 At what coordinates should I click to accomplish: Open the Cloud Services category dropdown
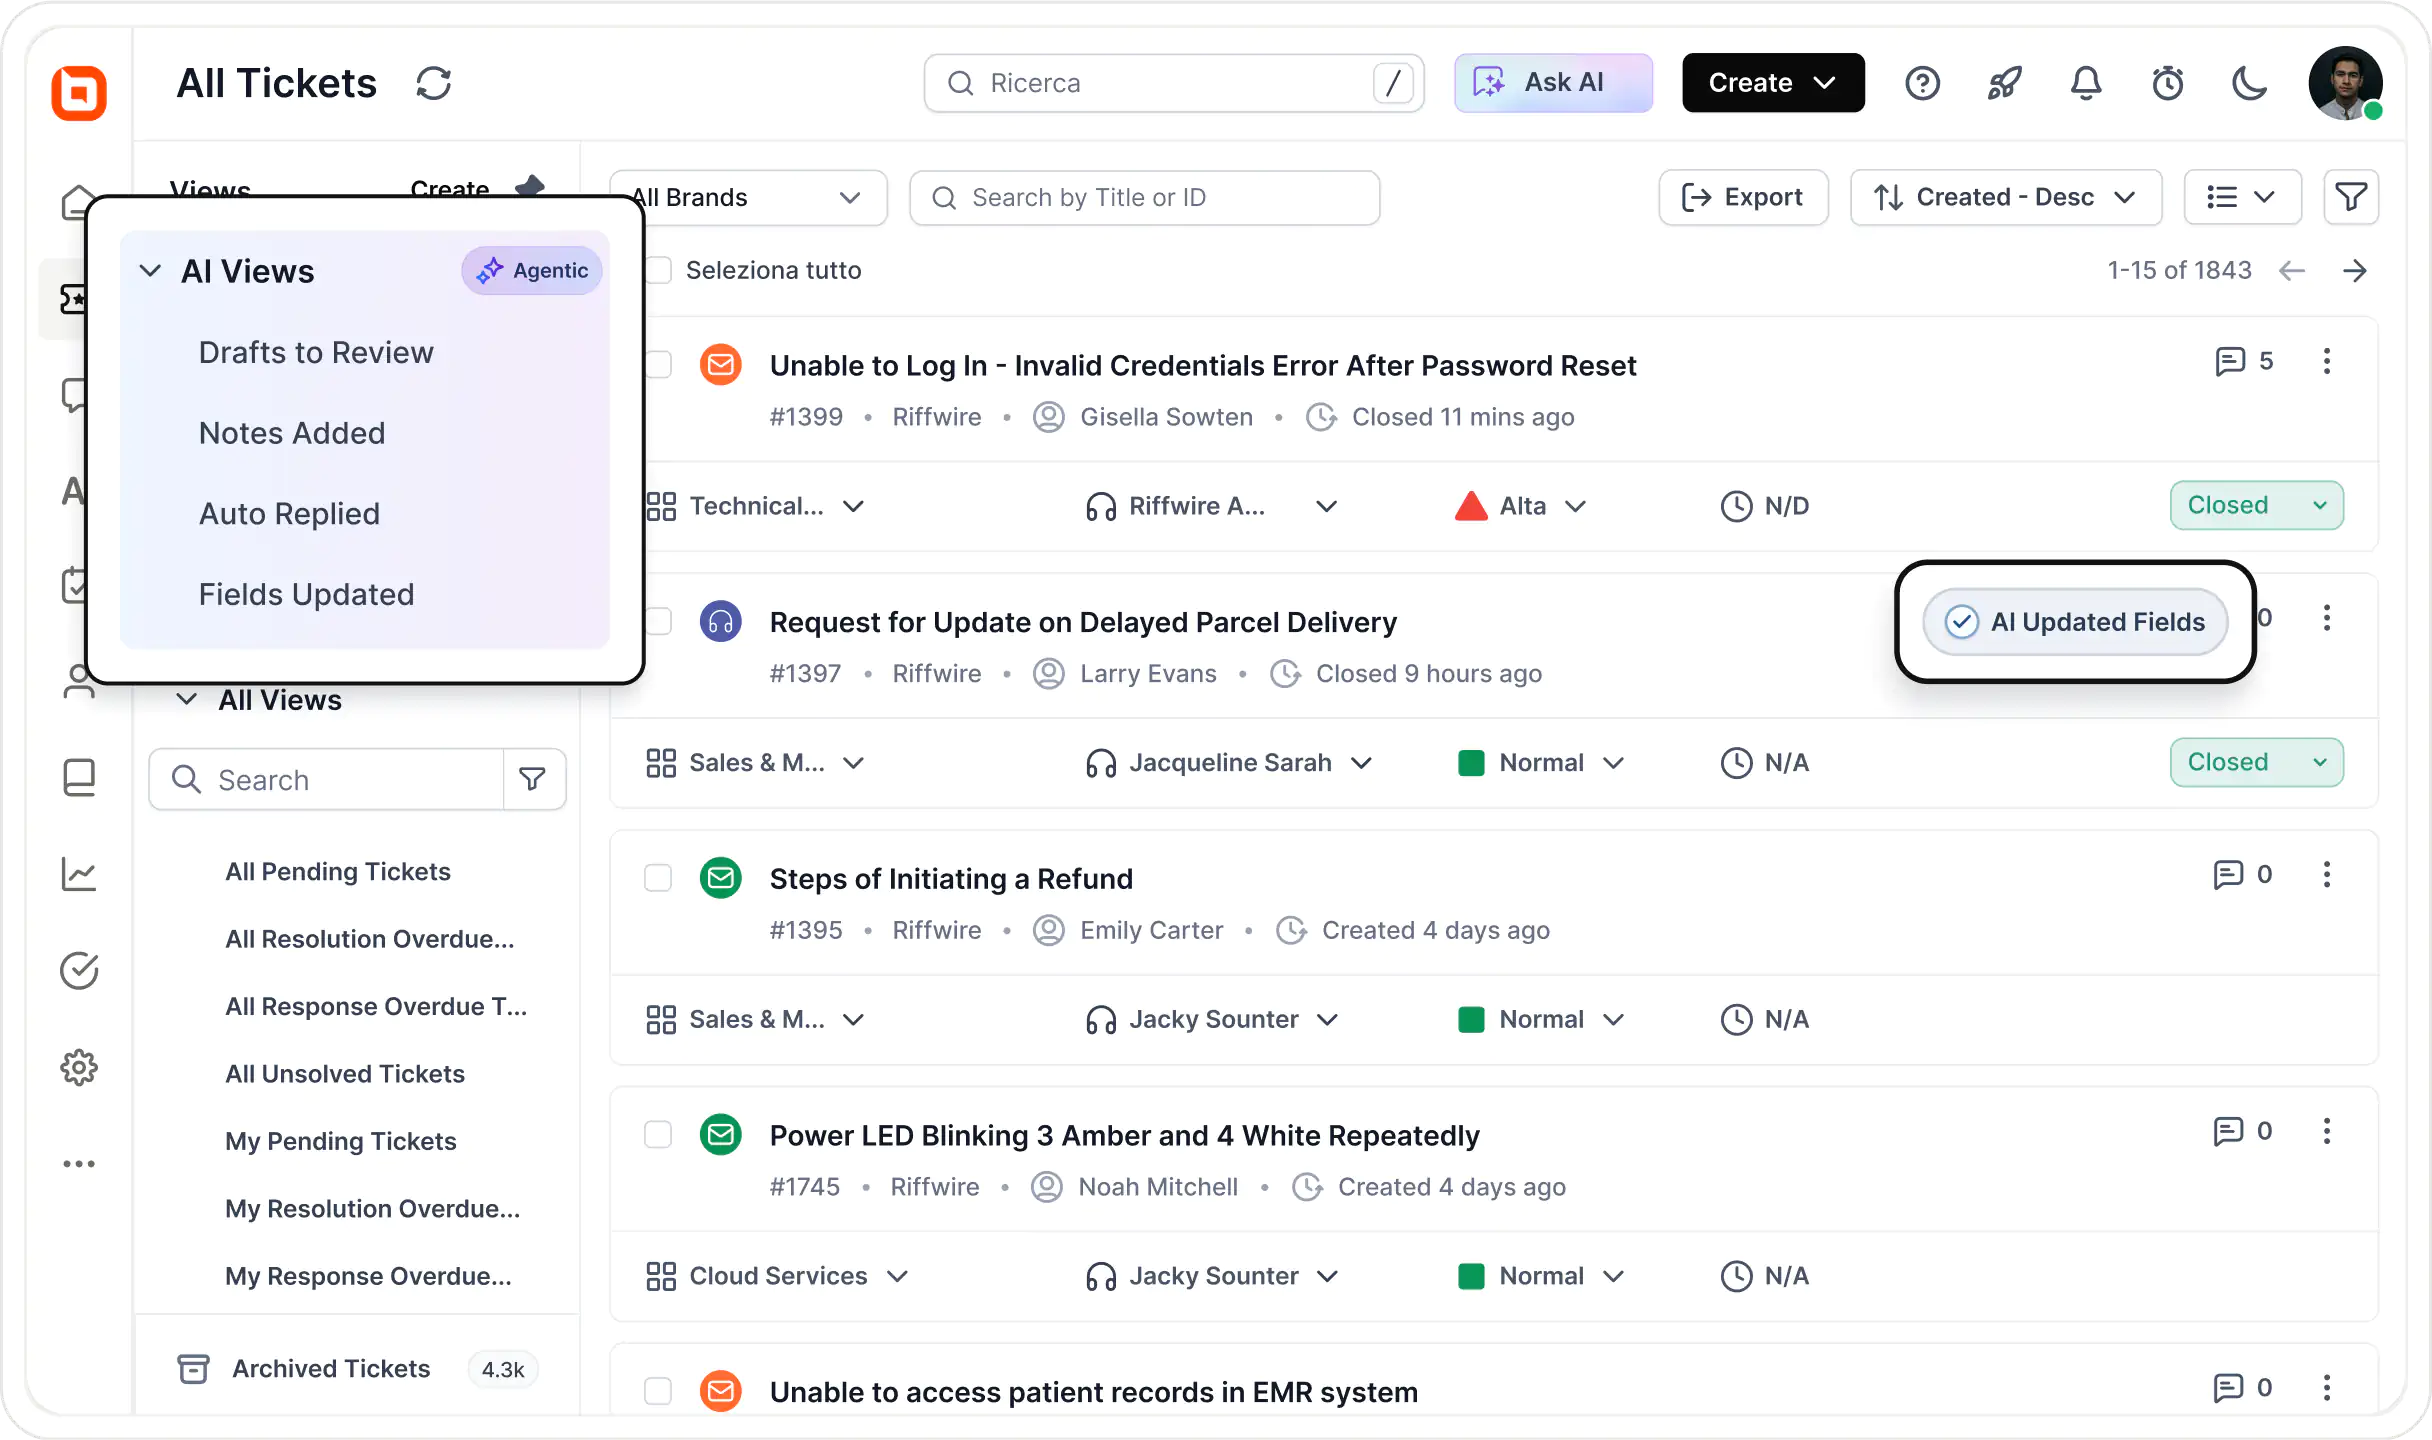pos(777,1276)
